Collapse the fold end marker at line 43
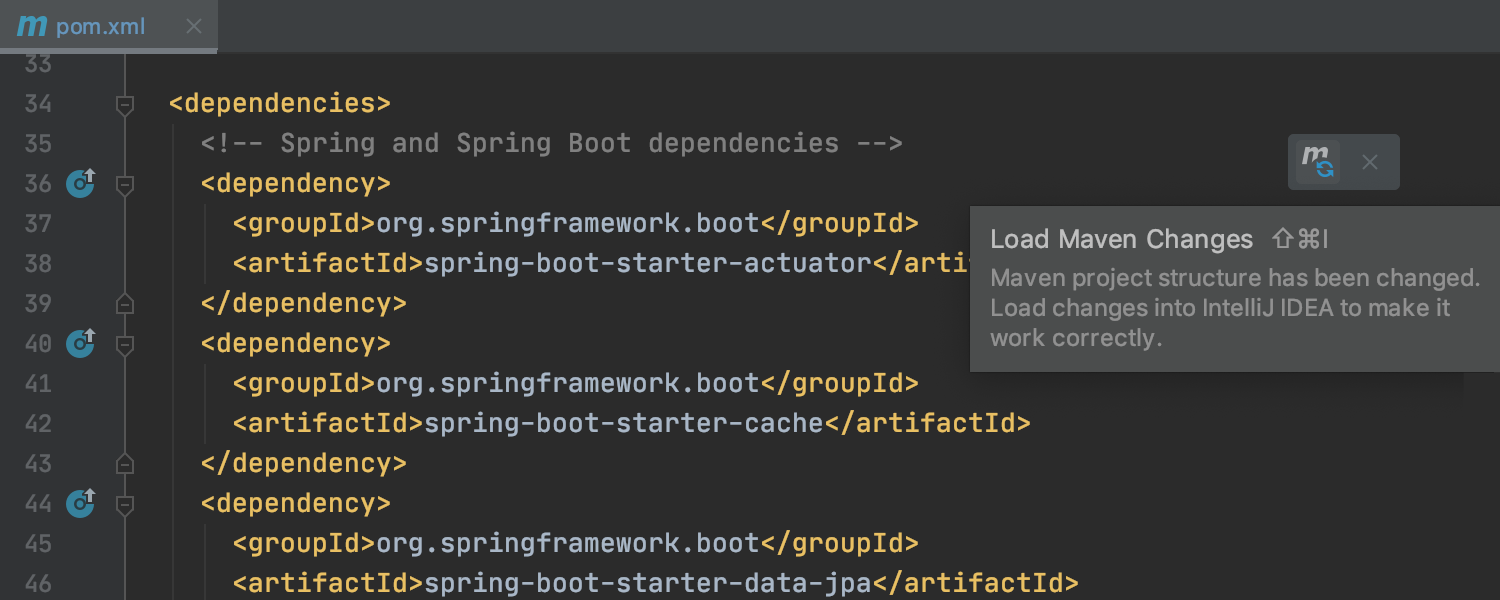 click(x=125, y=463)
